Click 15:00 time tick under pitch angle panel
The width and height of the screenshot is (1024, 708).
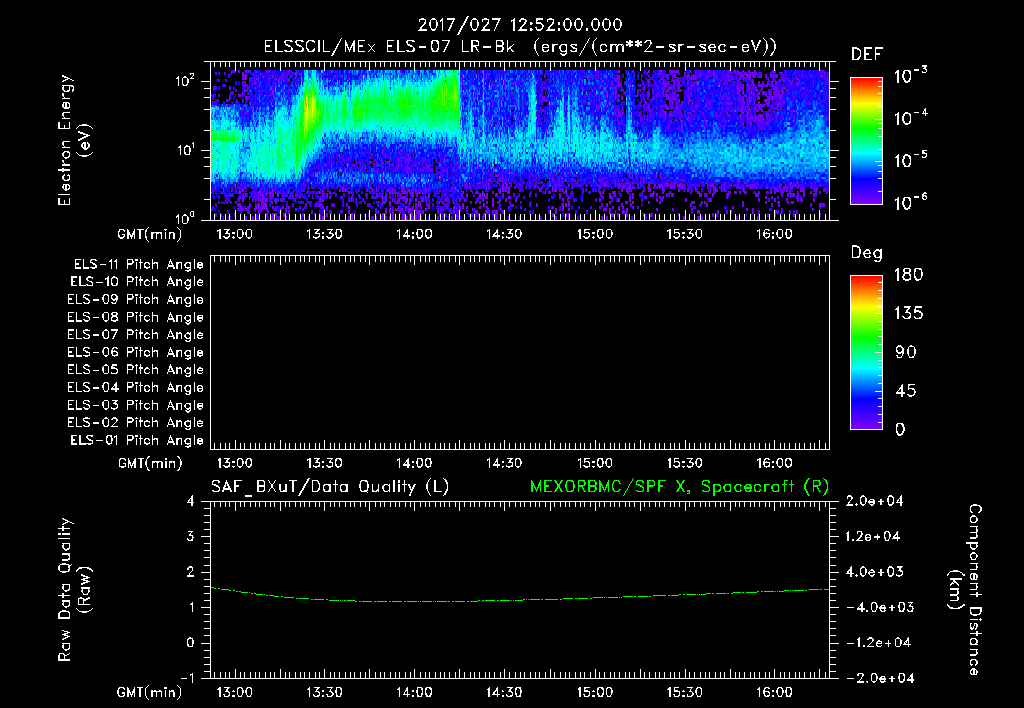[x=594, y=464]
